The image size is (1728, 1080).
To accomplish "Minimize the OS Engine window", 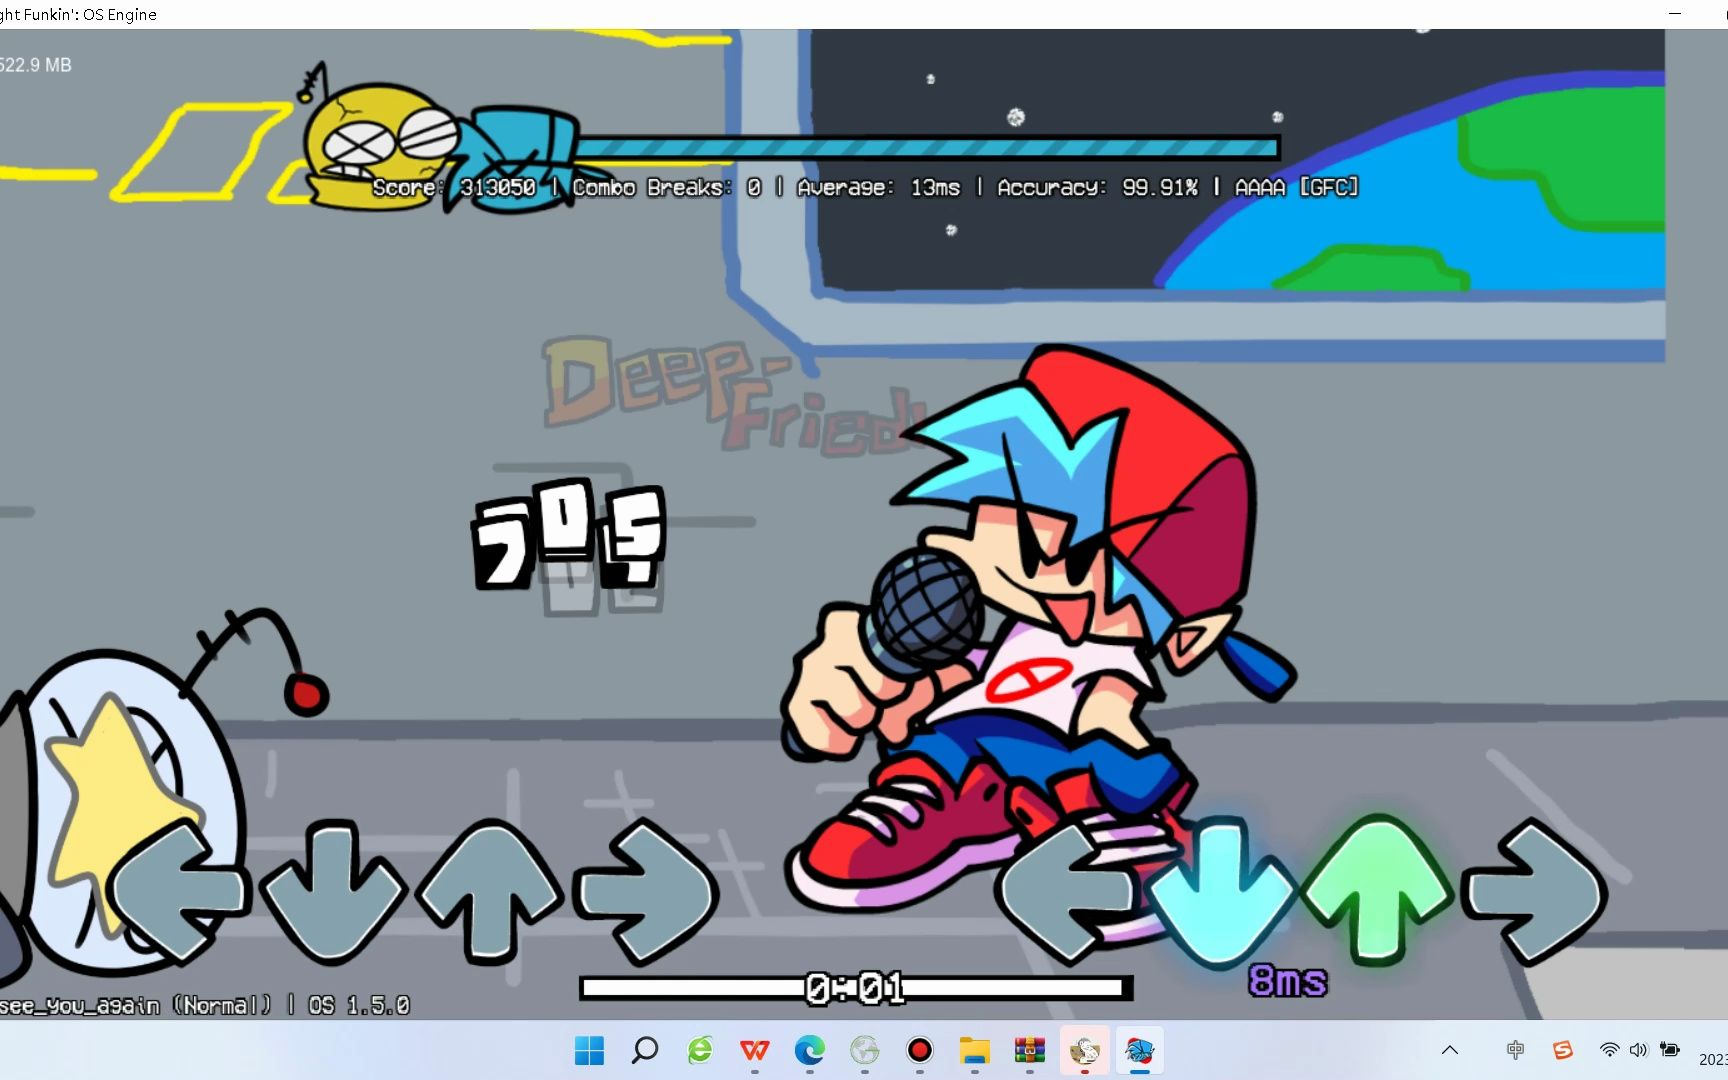I will [x=1675, y=14].
